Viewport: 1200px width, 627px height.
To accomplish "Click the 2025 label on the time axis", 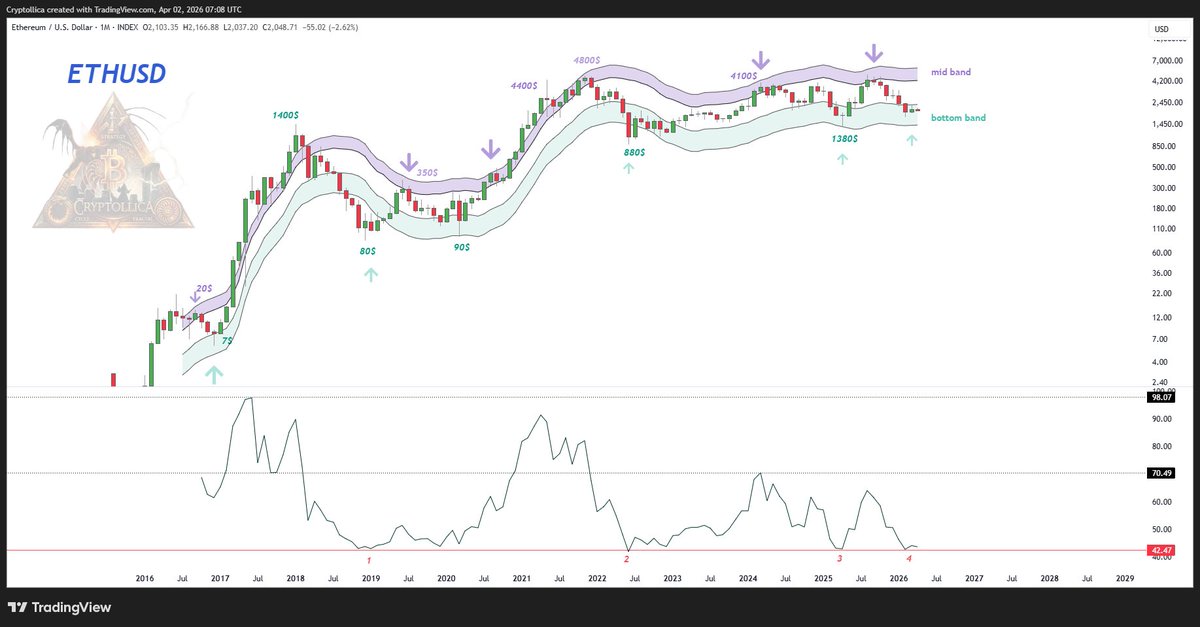I will pyautogui.click(x=823, y=579).
